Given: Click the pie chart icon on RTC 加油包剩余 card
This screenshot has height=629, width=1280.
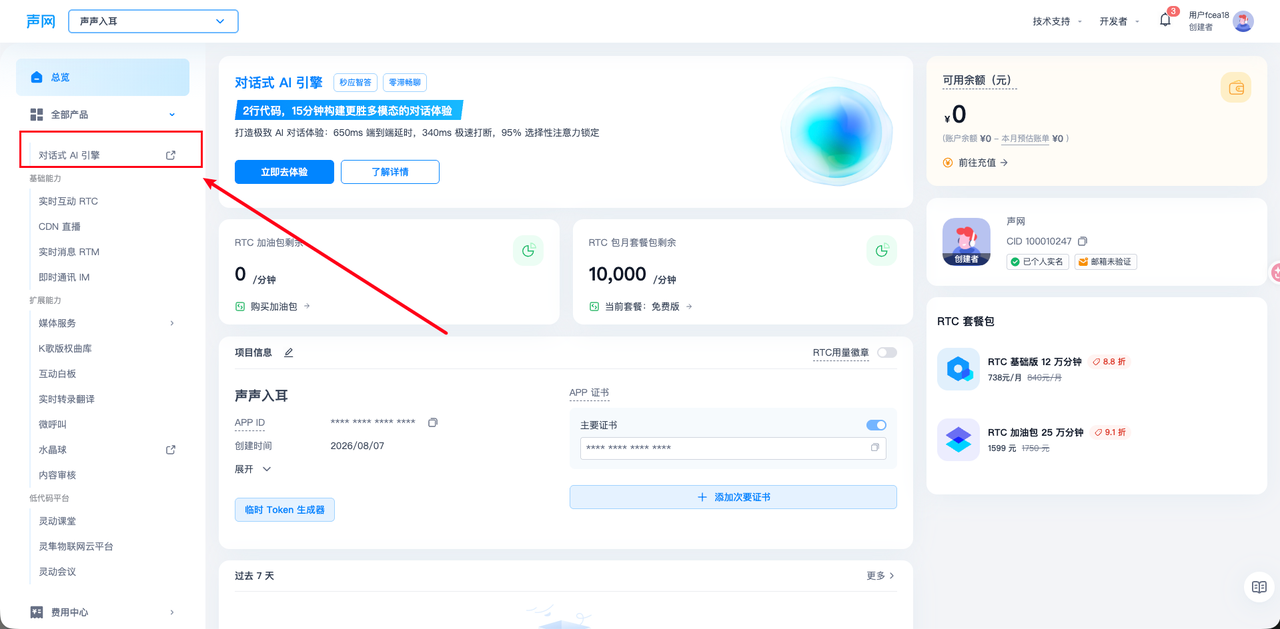Looking at the screenshot, I should pos(528,251).
